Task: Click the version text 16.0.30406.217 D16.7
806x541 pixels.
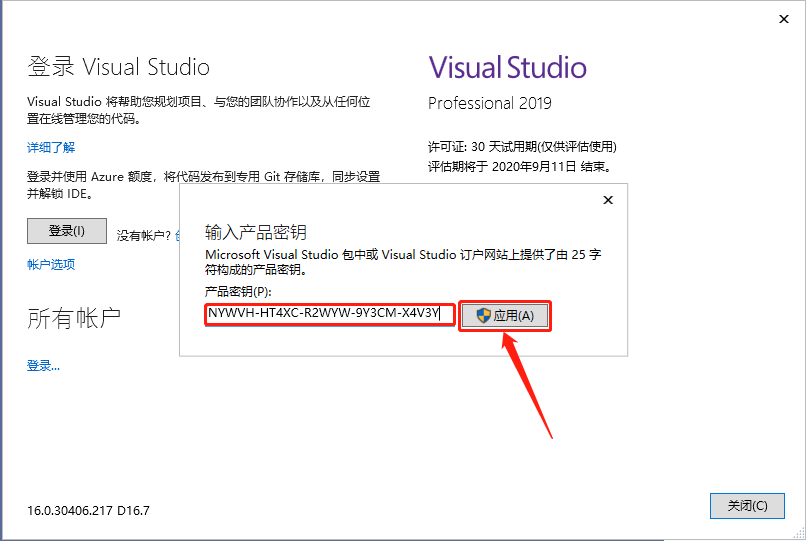Action: point(88,511)
